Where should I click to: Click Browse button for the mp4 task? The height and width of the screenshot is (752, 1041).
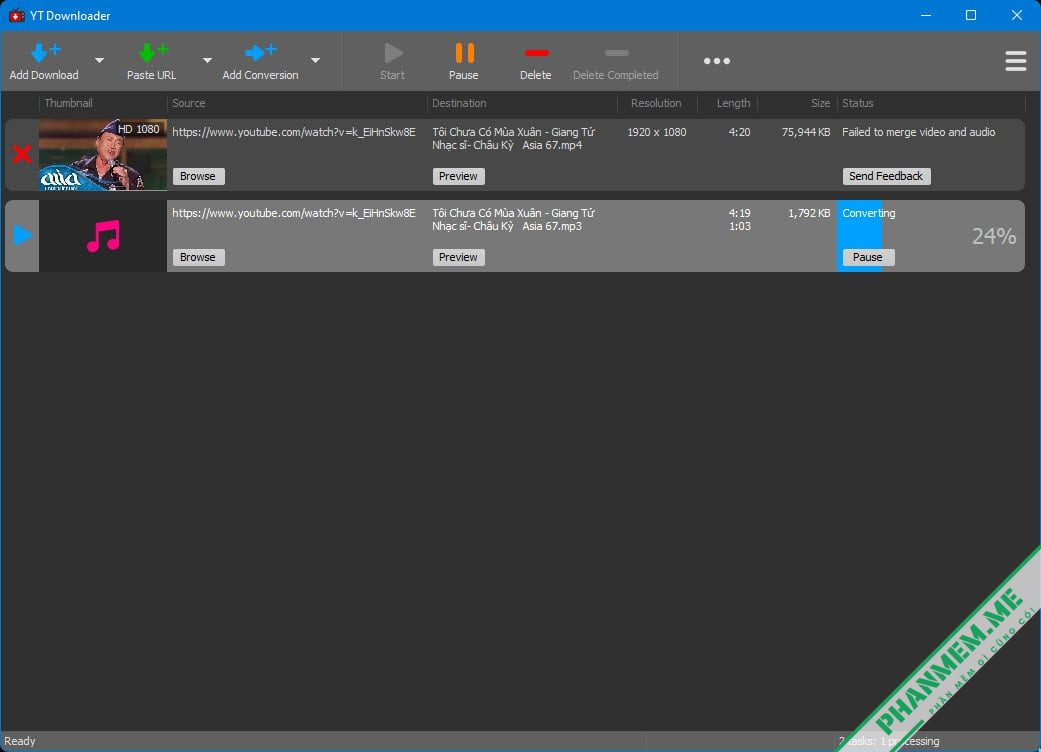[x=199, y=176]
